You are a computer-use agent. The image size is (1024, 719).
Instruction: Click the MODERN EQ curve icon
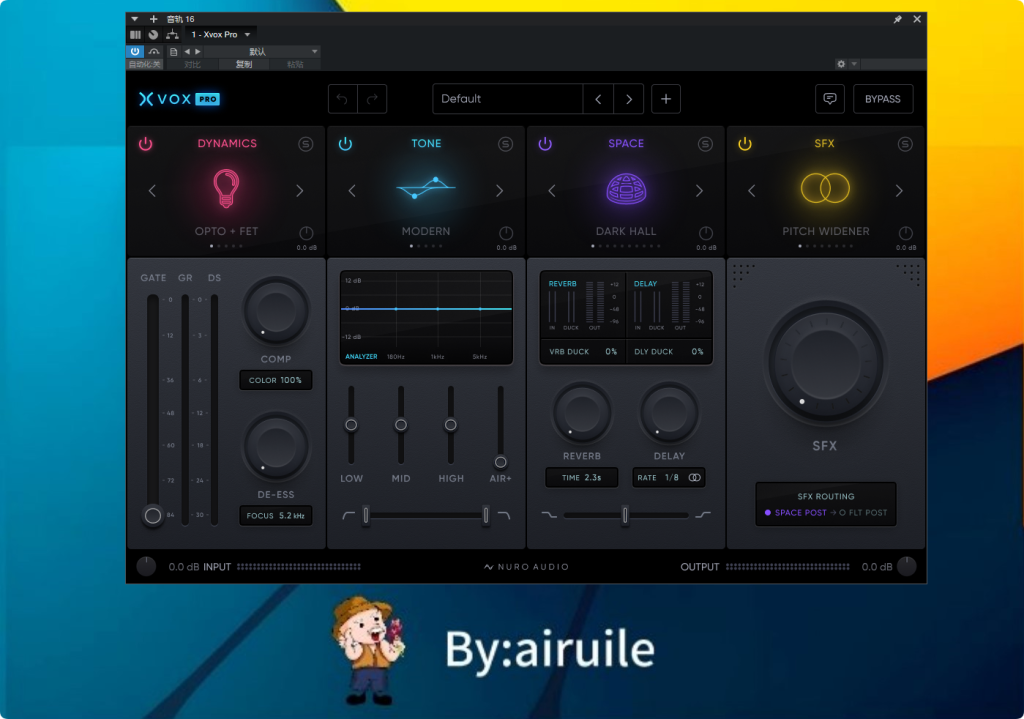pyautogui.click(x=426, y=187)
